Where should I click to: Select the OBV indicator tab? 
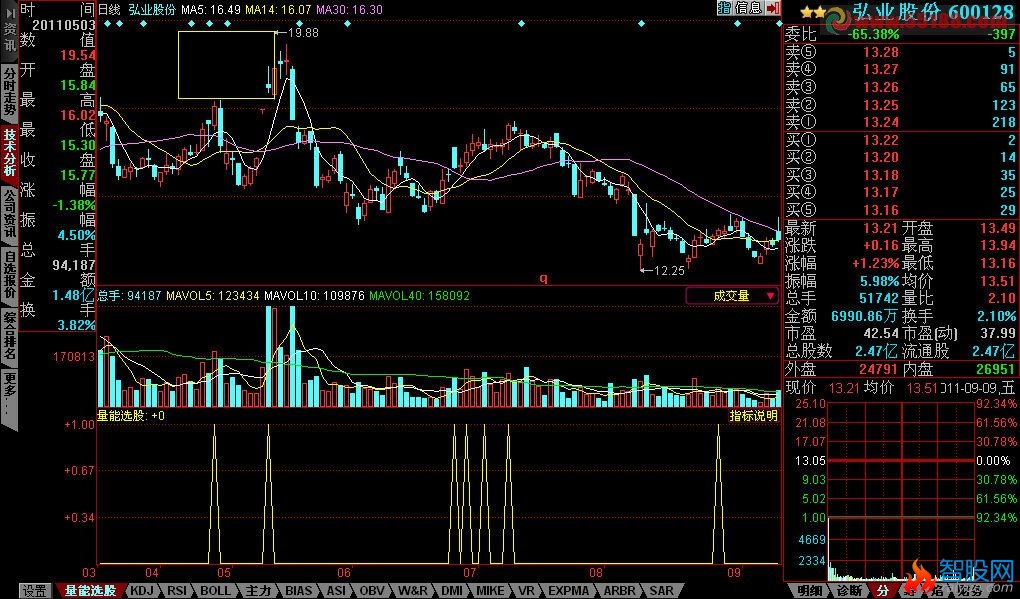pyautogui.click(x=372, y=591)
